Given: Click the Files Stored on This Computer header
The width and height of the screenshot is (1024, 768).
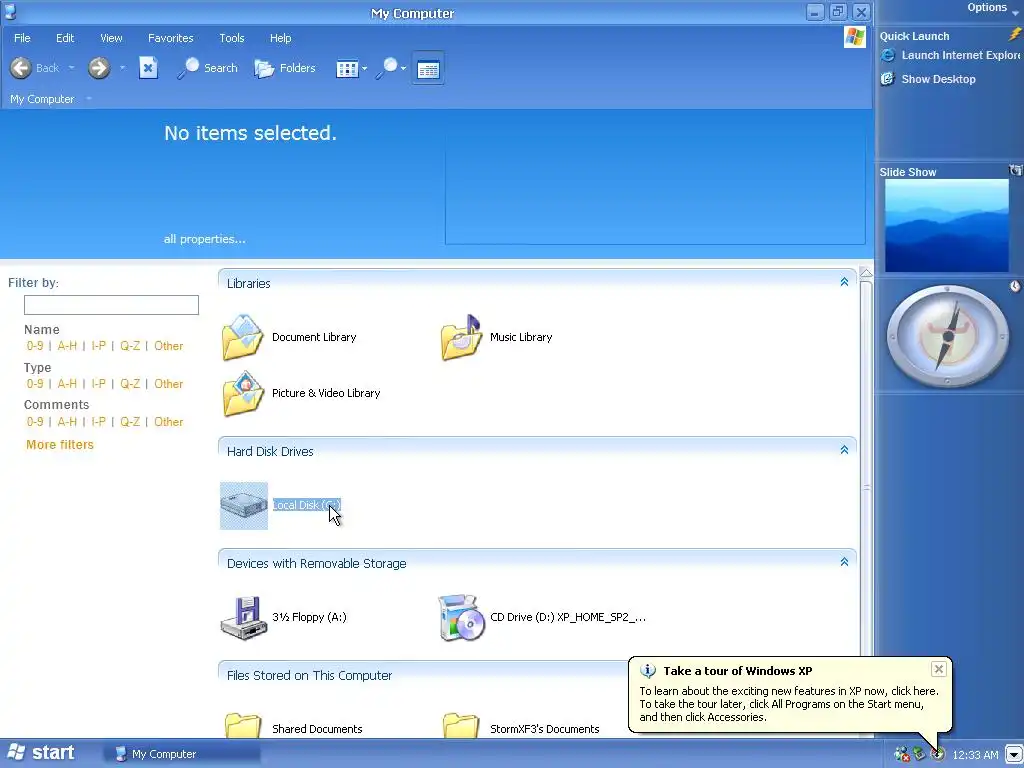Looking at the screenshot, I should click(310, 676).
